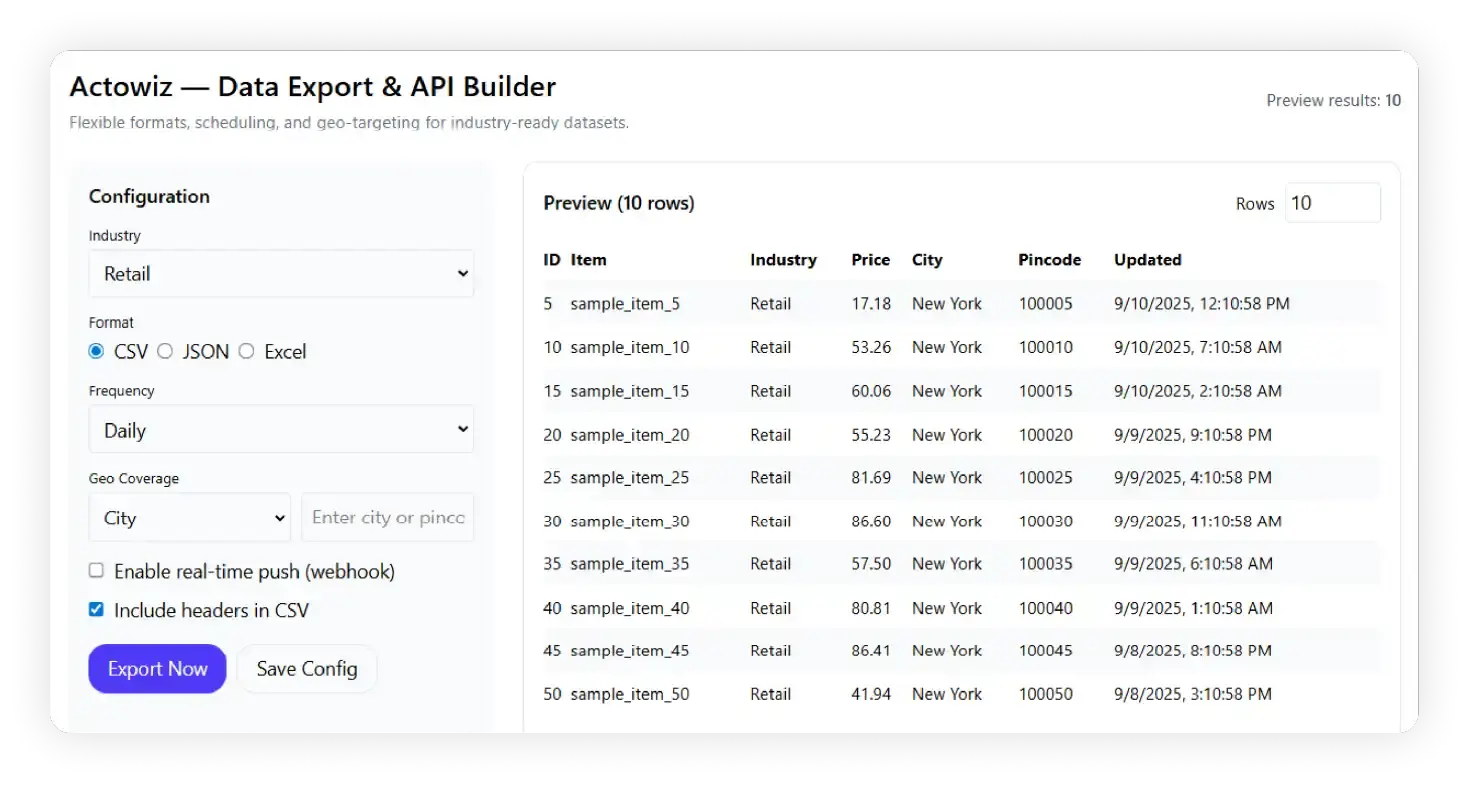Click the Export Now button
The image size is (1470, 785).
pyautogui.click(x=157, y=669)
